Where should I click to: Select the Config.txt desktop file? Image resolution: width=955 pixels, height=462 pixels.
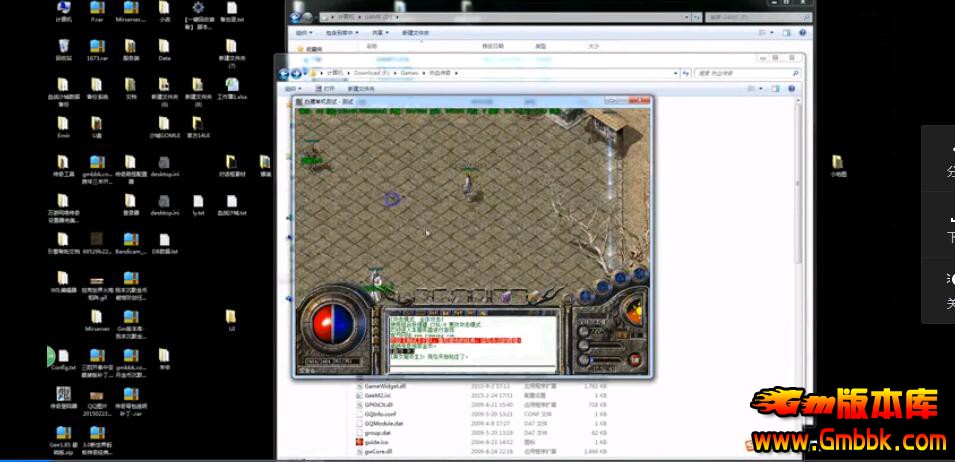pos(62,357)
